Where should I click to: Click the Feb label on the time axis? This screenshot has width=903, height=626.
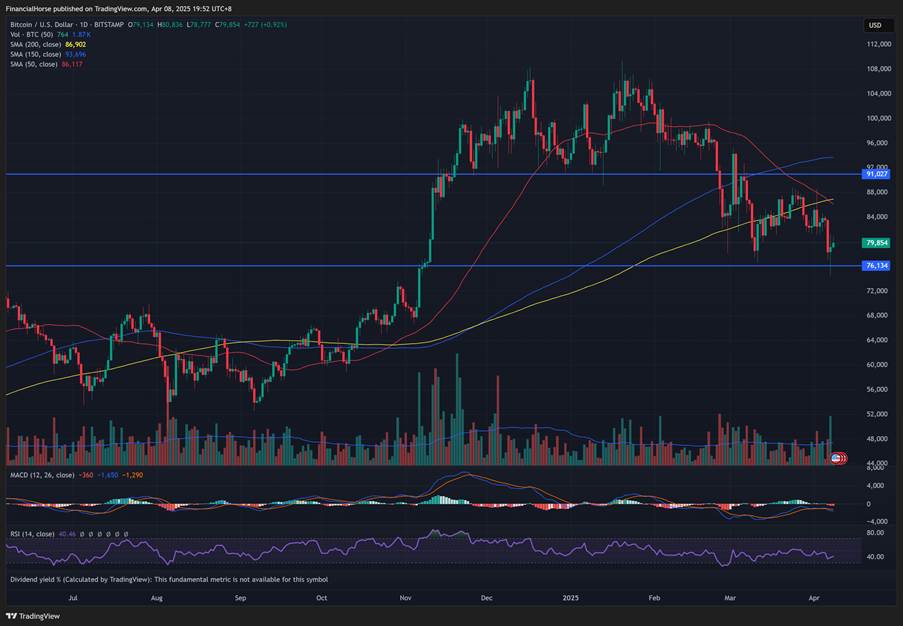(654, 598)
